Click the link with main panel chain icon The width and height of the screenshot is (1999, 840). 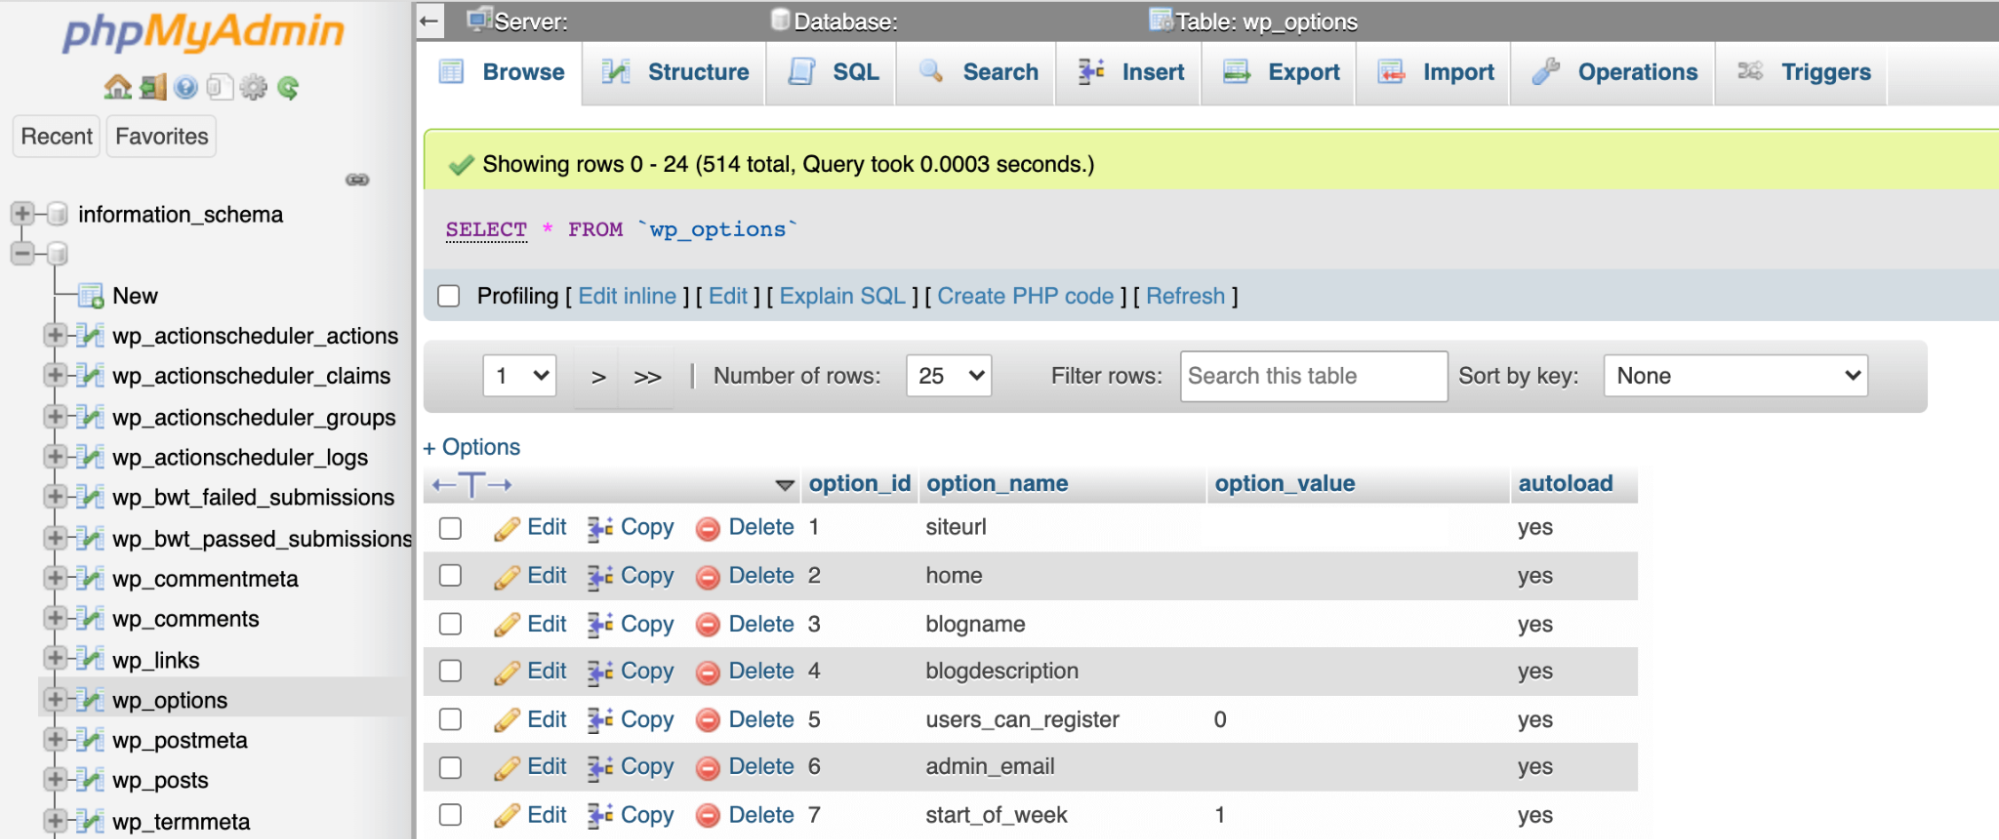(358, 180)
